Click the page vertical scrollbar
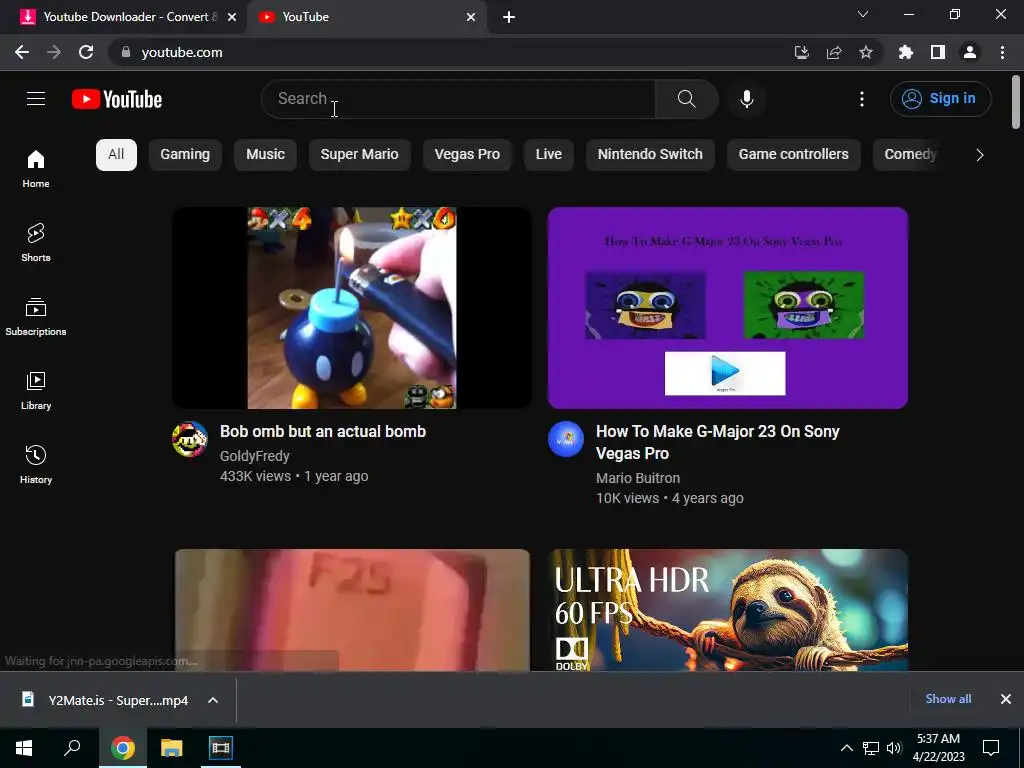Image resolution: width=1024 pixels, height=768 pixels. coord(1016,103)
